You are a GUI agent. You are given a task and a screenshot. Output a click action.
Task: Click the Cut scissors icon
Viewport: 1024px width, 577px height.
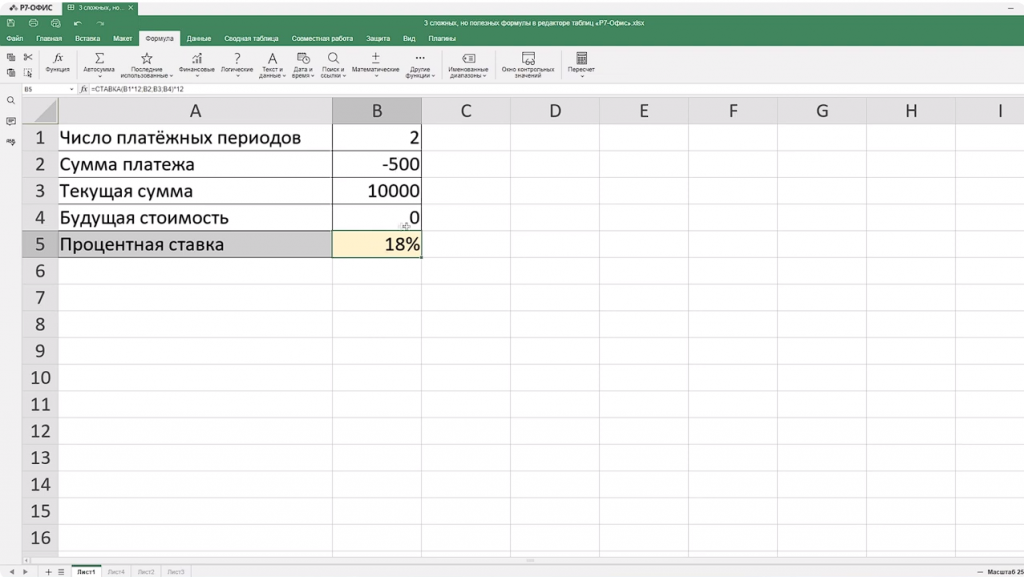pos(28,57)
